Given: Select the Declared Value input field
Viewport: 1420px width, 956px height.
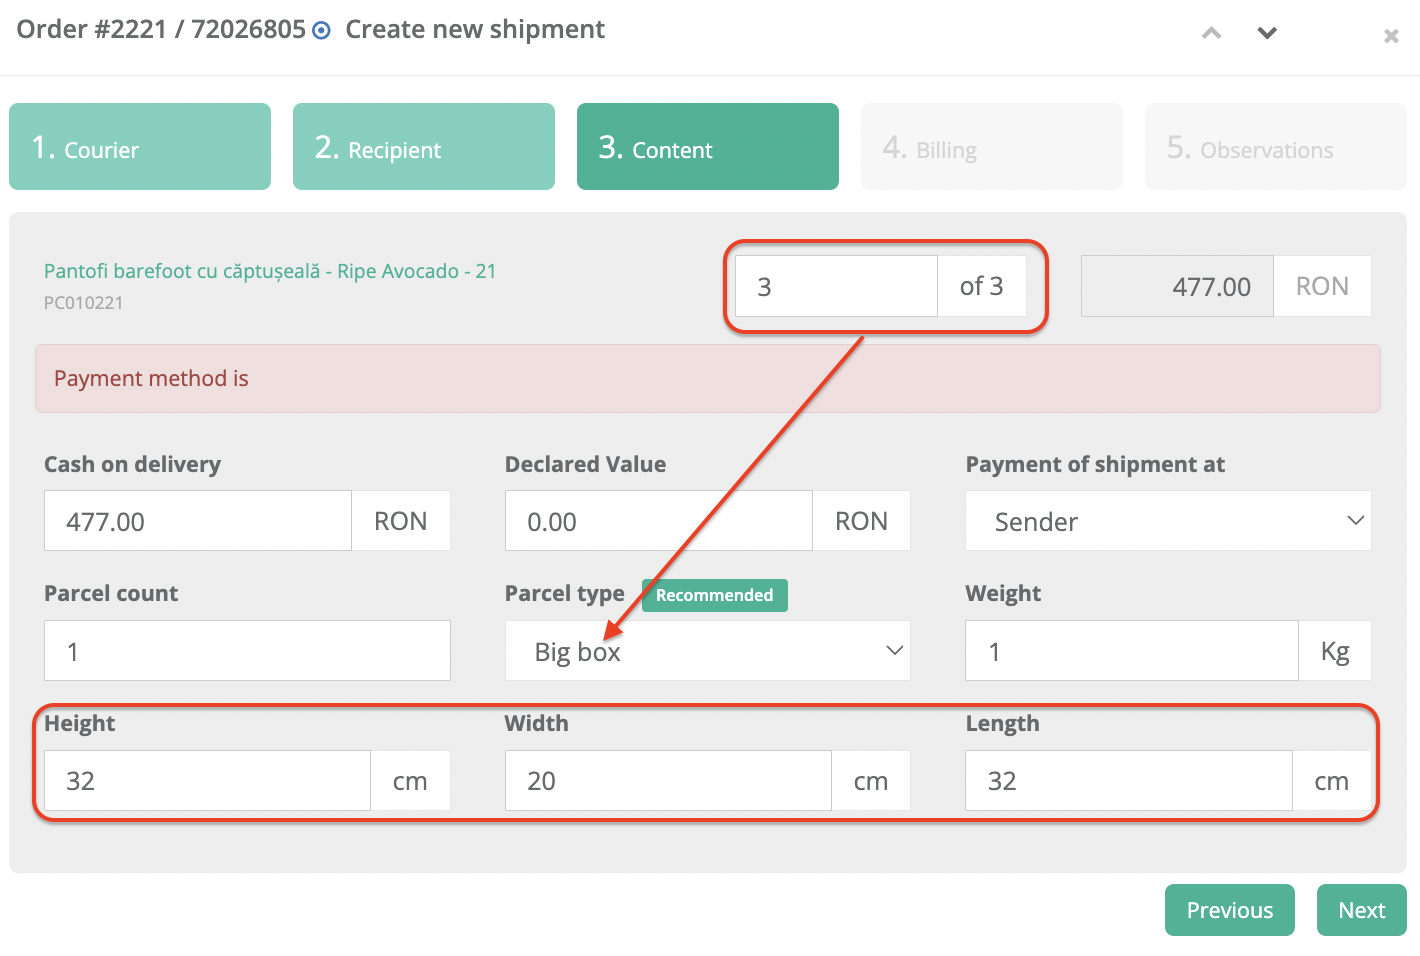Looking at the screenshot, I should (x=659, y=521).
